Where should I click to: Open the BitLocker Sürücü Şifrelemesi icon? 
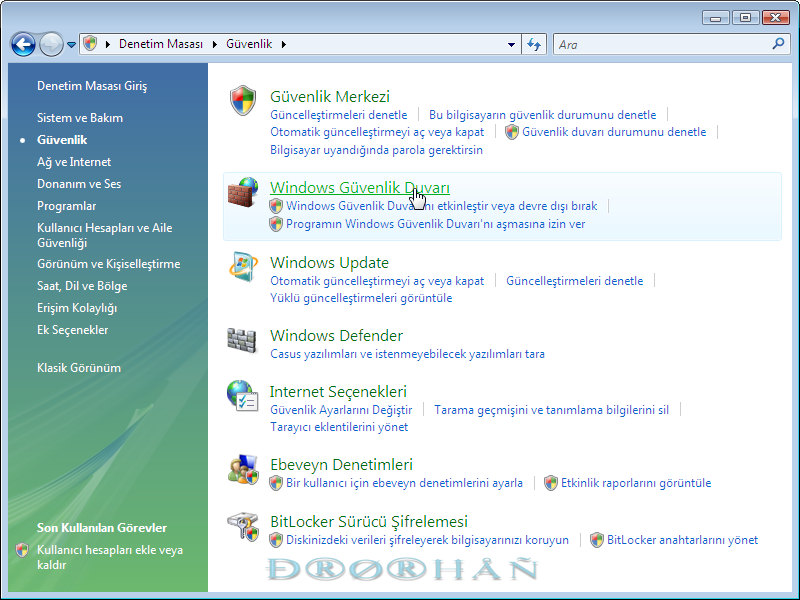243,527
